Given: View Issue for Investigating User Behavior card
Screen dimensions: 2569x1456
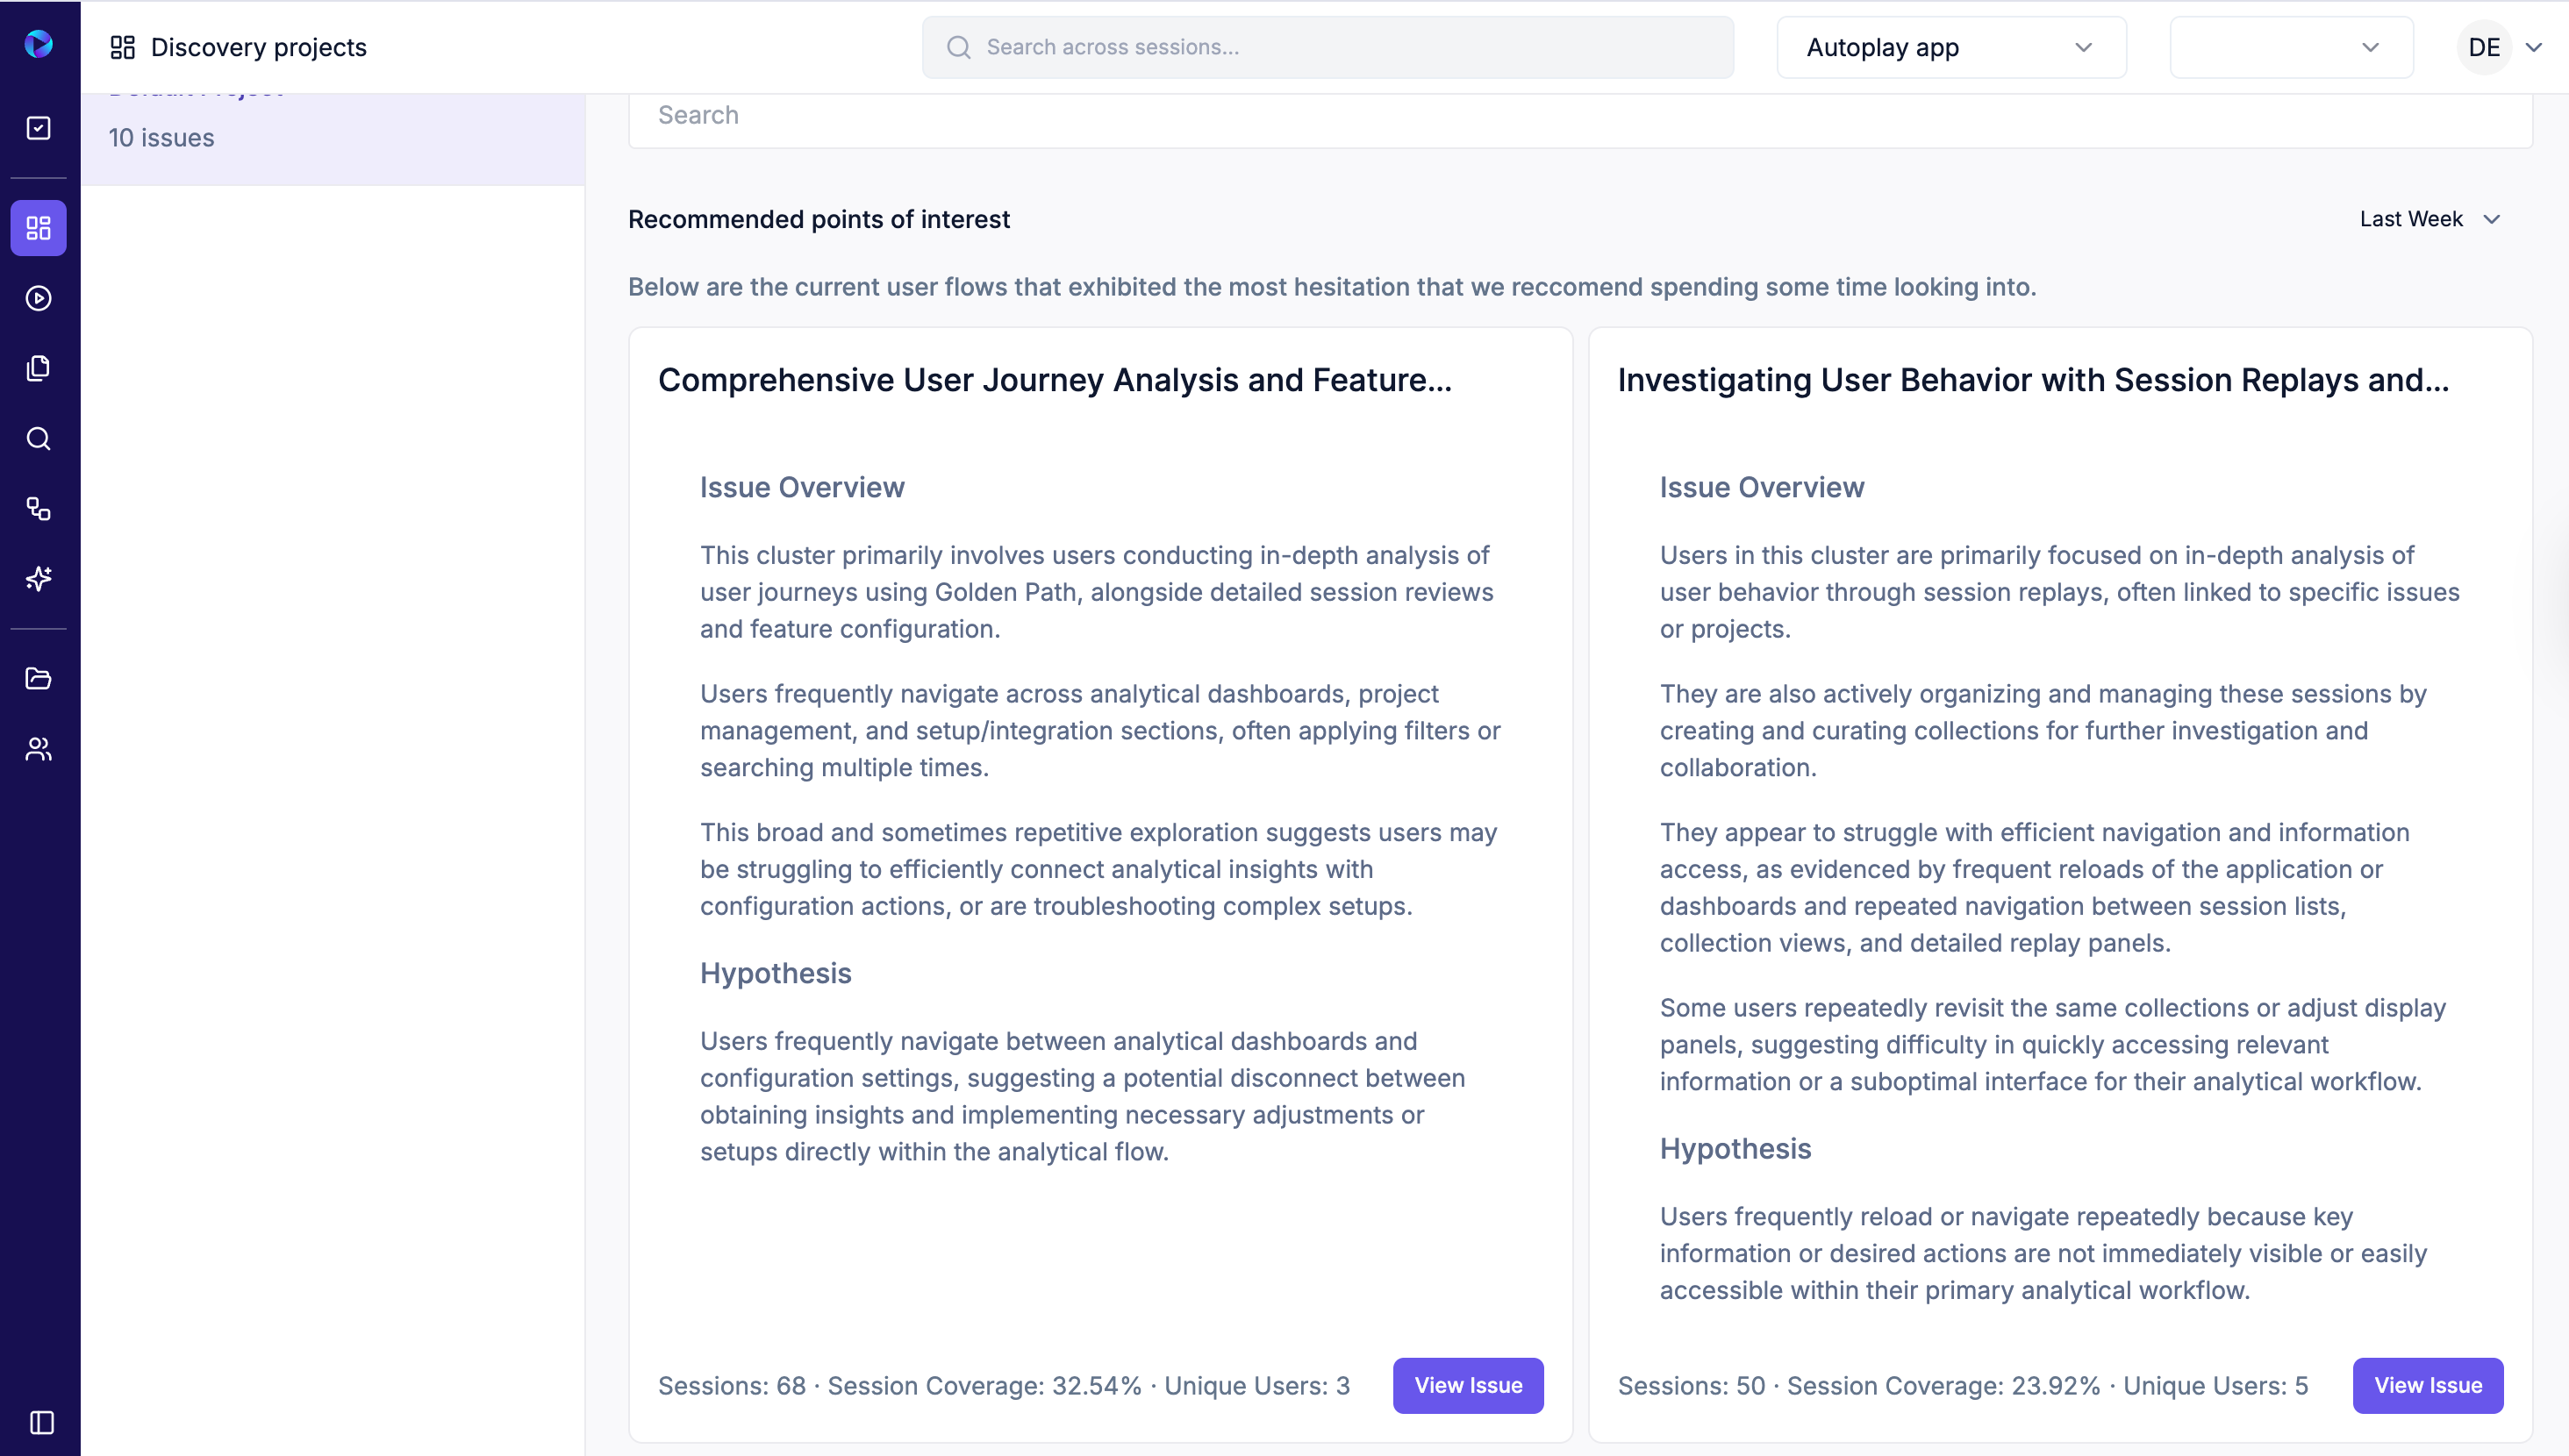Looking at the screenshot, I should click(2427, 1385).
